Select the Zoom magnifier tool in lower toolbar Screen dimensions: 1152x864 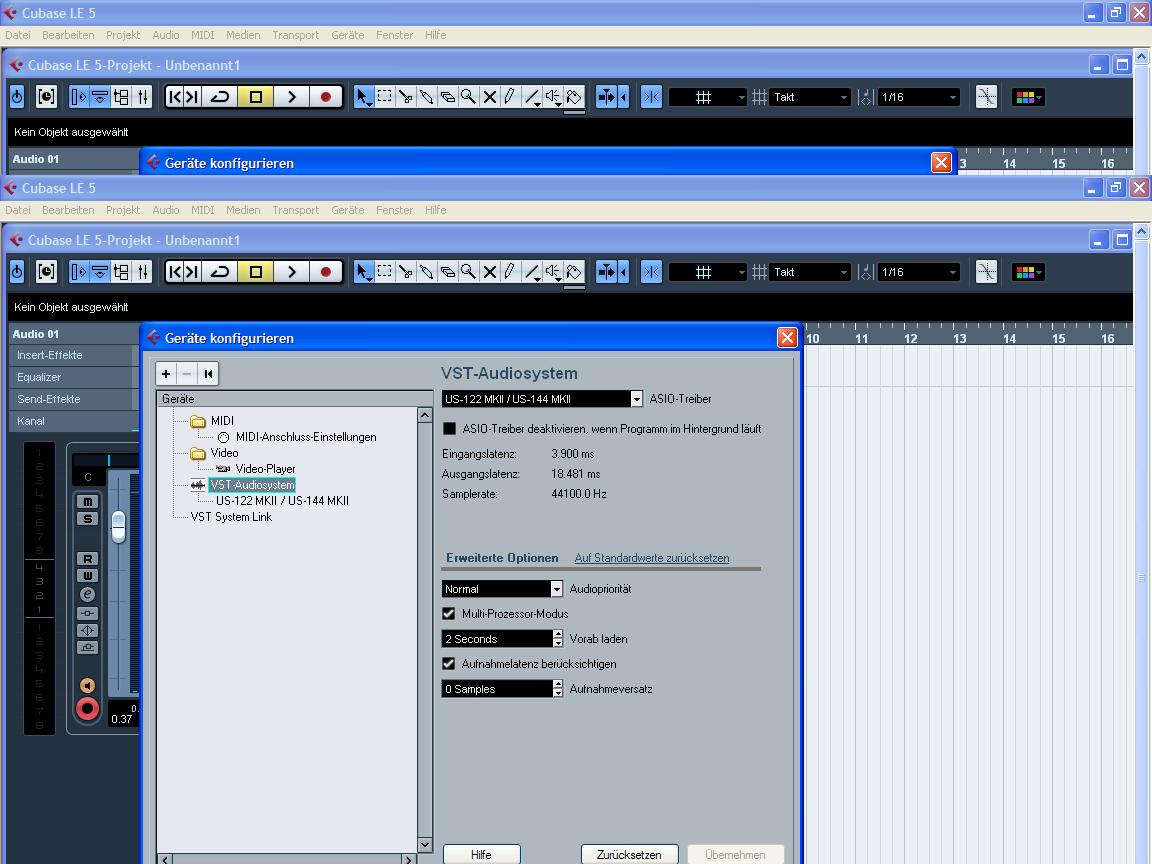(468, 272)
